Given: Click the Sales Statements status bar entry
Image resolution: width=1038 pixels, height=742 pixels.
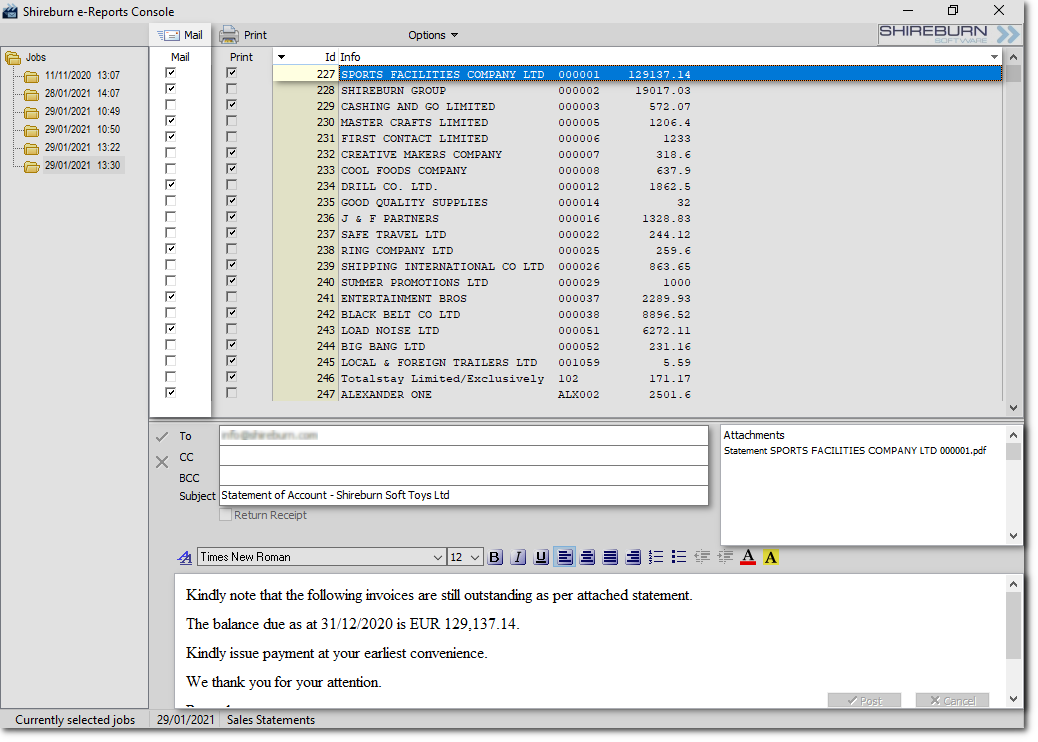Looking at the screenshot, I should (271, 720).
